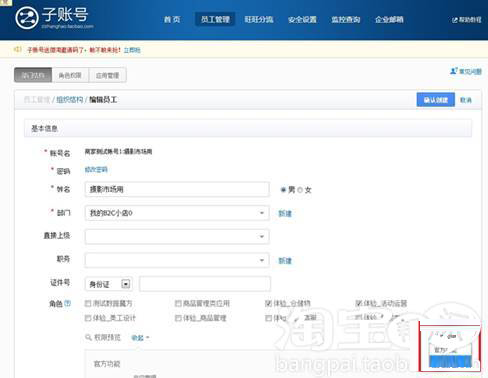Click the help question mark beside 角色
Image resolution: width=488 pixels, height=378 pixels.
67,303
